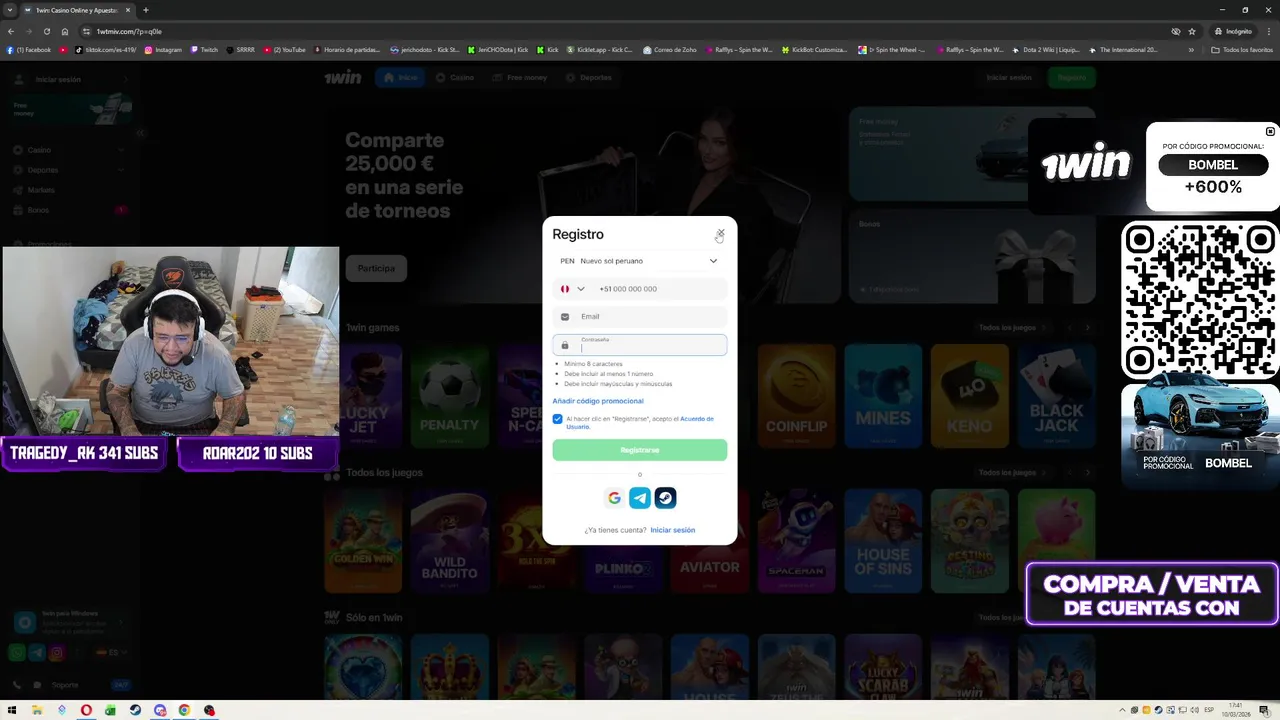Open the Aviator game thumbnail
This screenshot has width=1280, height=720.
(x=709, y=540)
